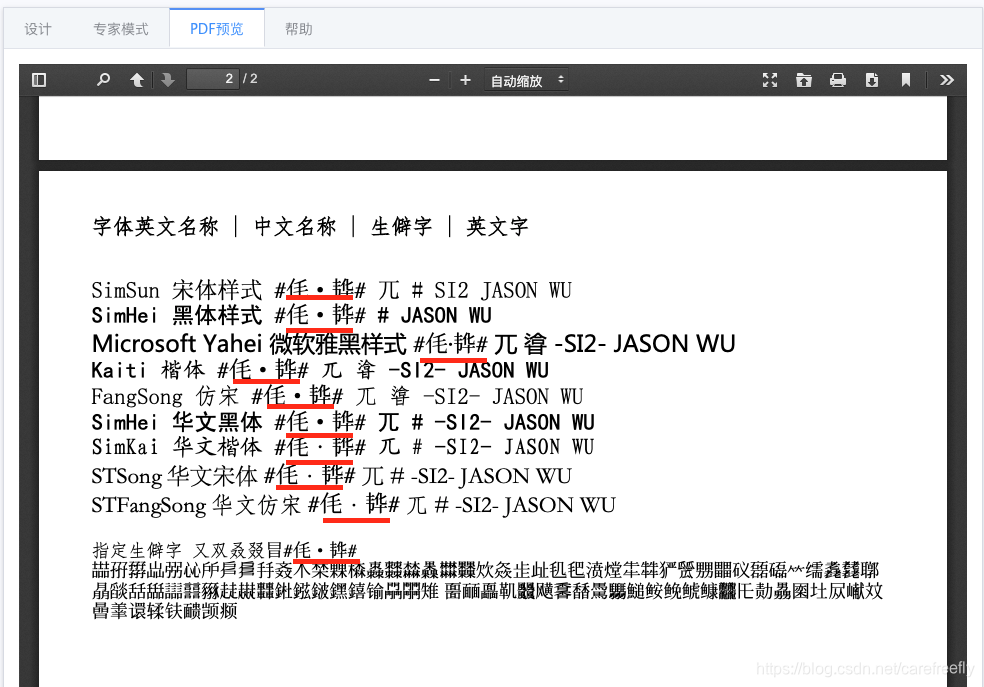Toggle the PDF viewer sidebar
Image resolution: width=984 pixels, height=687 pixels.
39,80
